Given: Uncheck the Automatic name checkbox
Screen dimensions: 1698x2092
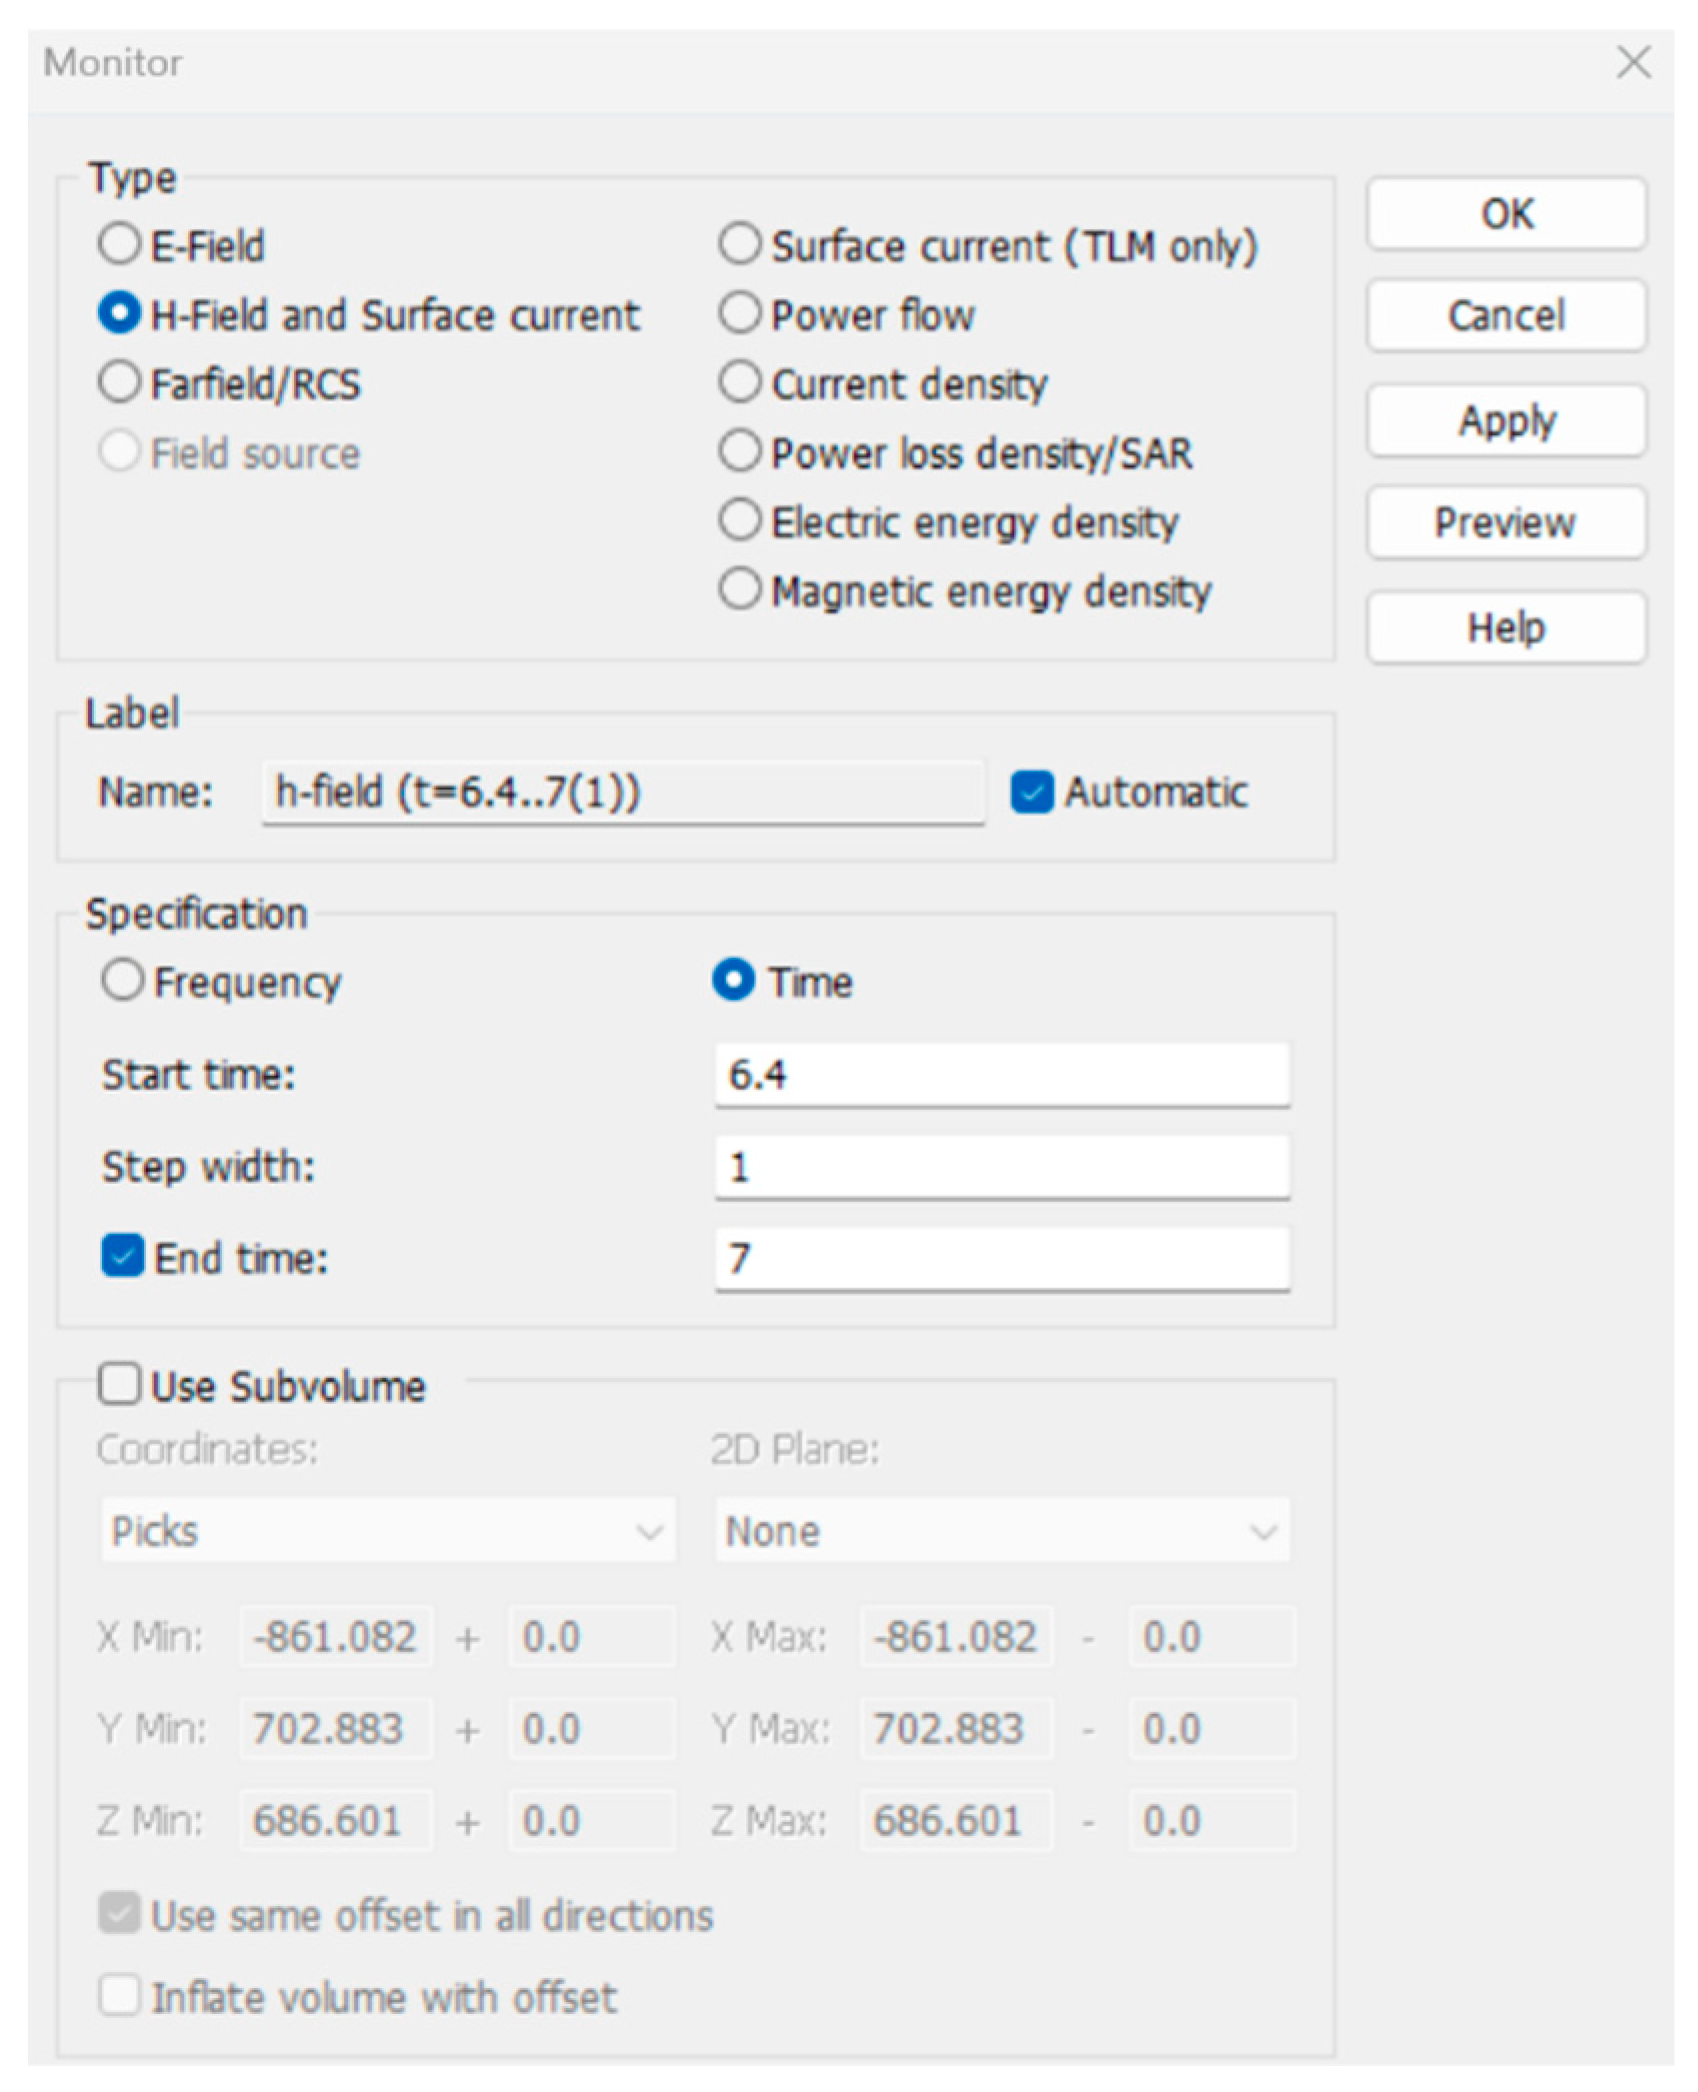Looking at the screenshot, I should click(1031, 792).
